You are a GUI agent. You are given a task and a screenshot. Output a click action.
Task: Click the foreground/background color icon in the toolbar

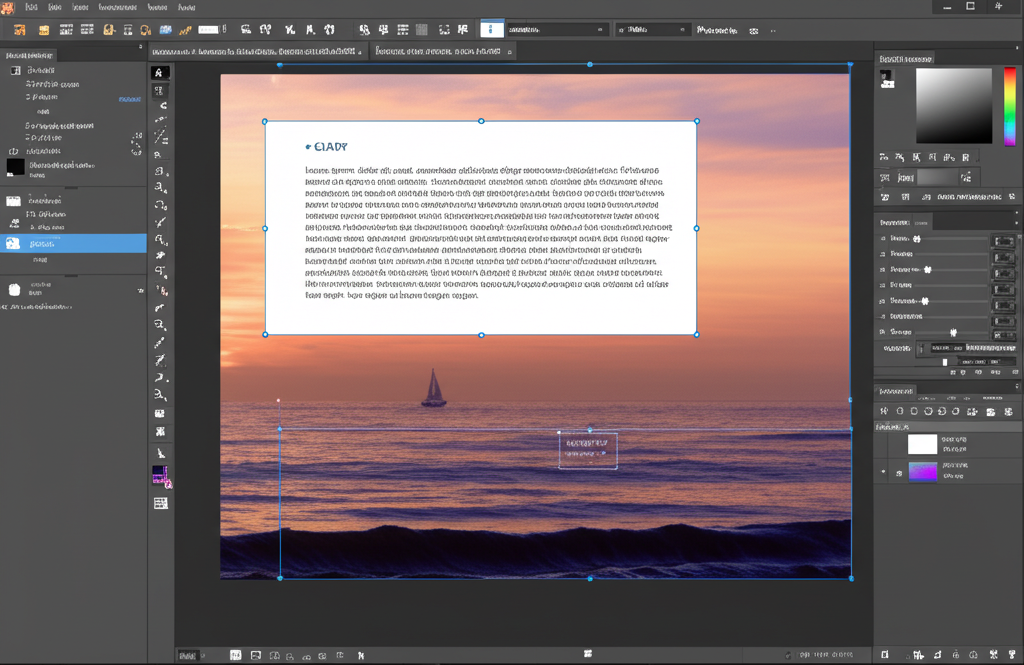coord(160,475)
